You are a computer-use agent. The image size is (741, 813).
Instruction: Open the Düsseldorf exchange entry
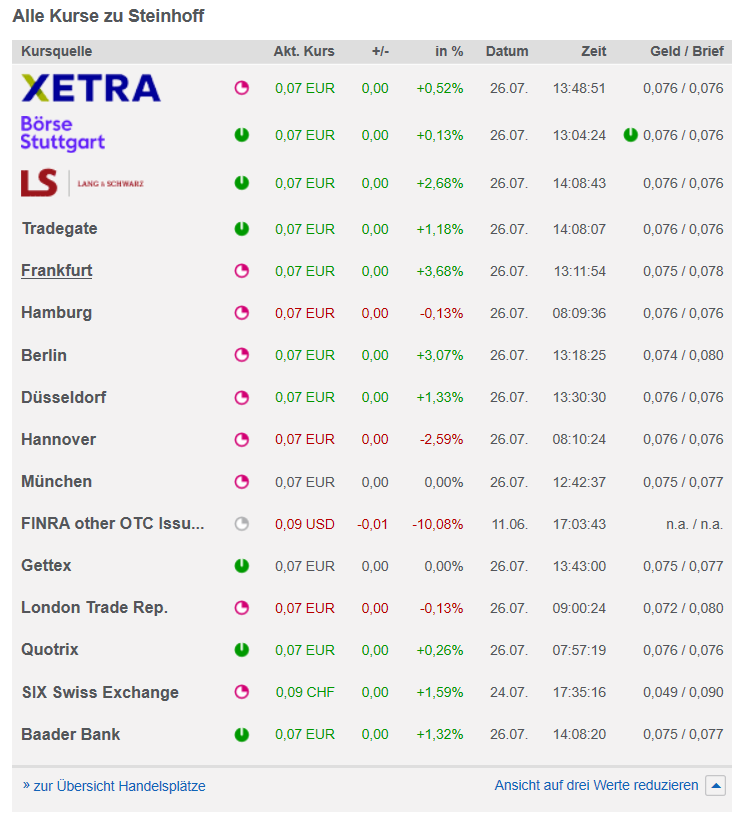[63, 397]
